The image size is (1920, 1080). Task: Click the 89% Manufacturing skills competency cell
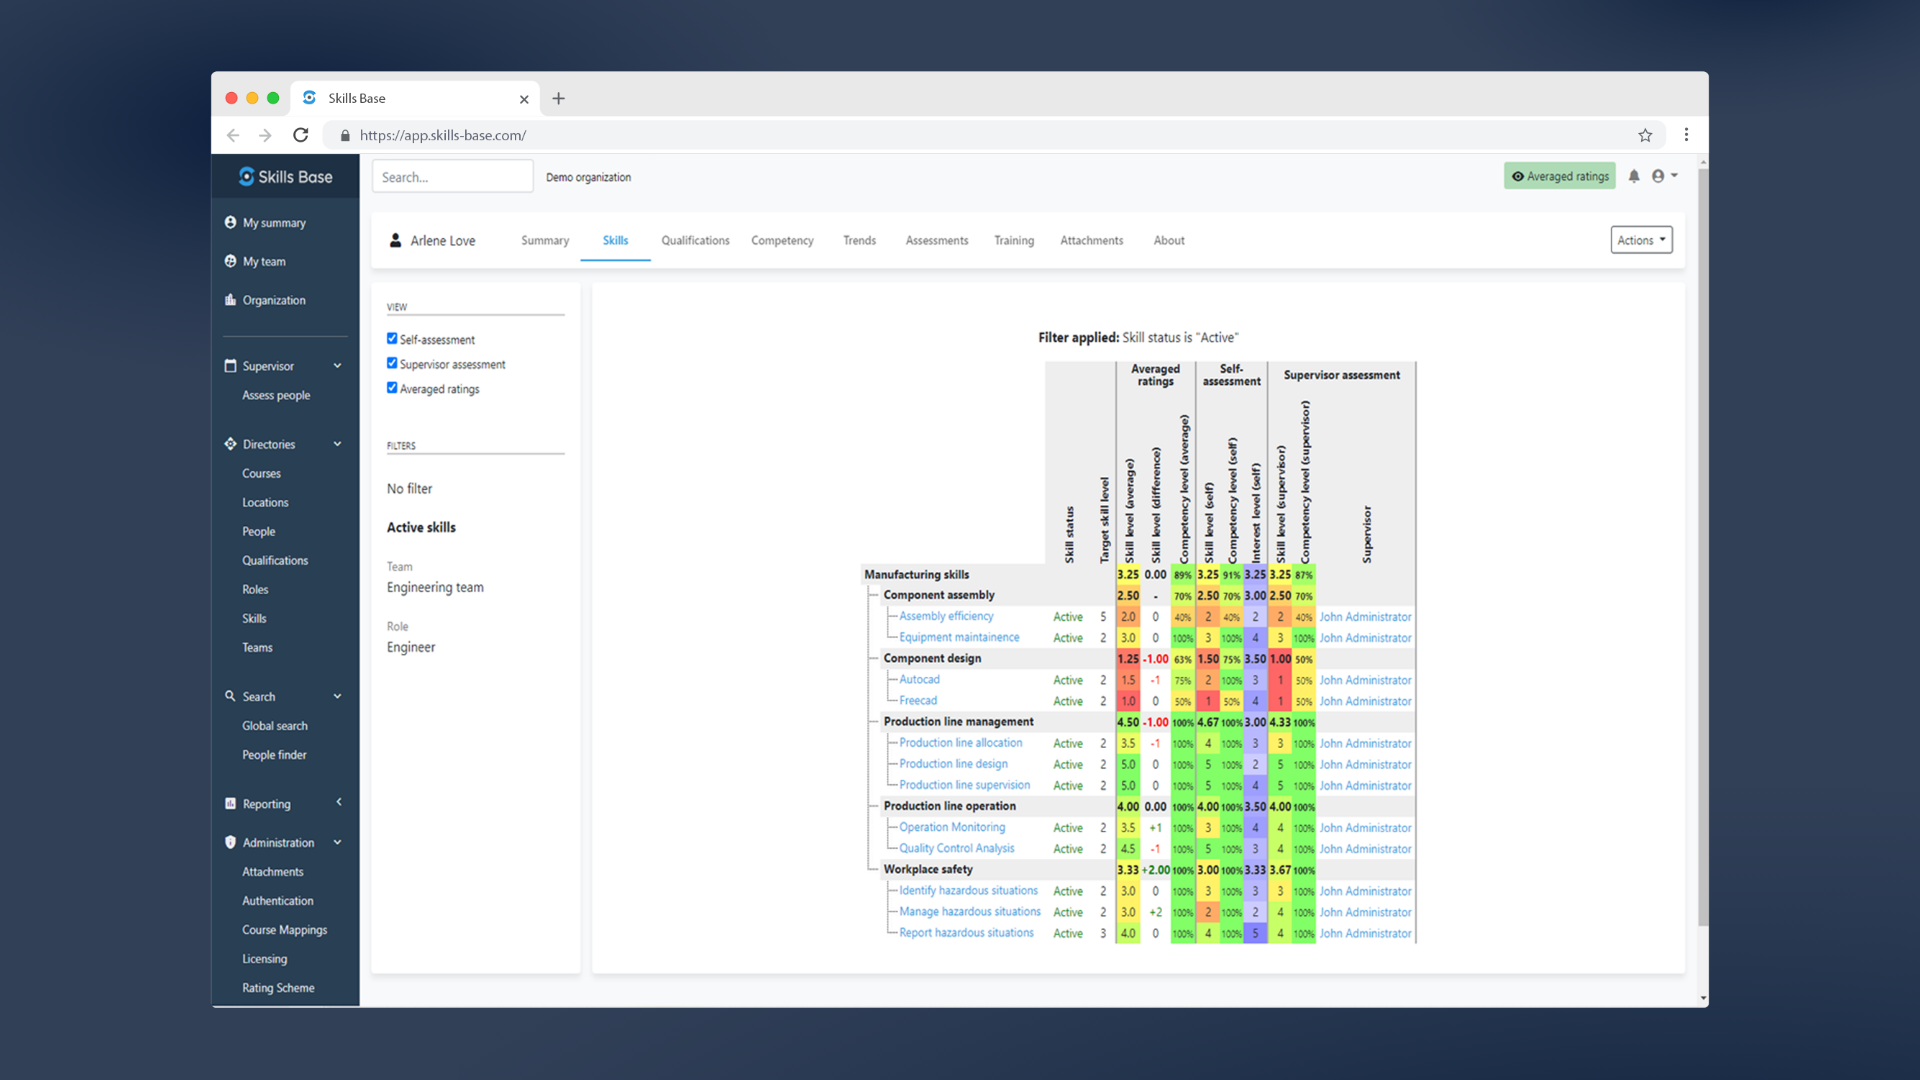point(1183,575)
